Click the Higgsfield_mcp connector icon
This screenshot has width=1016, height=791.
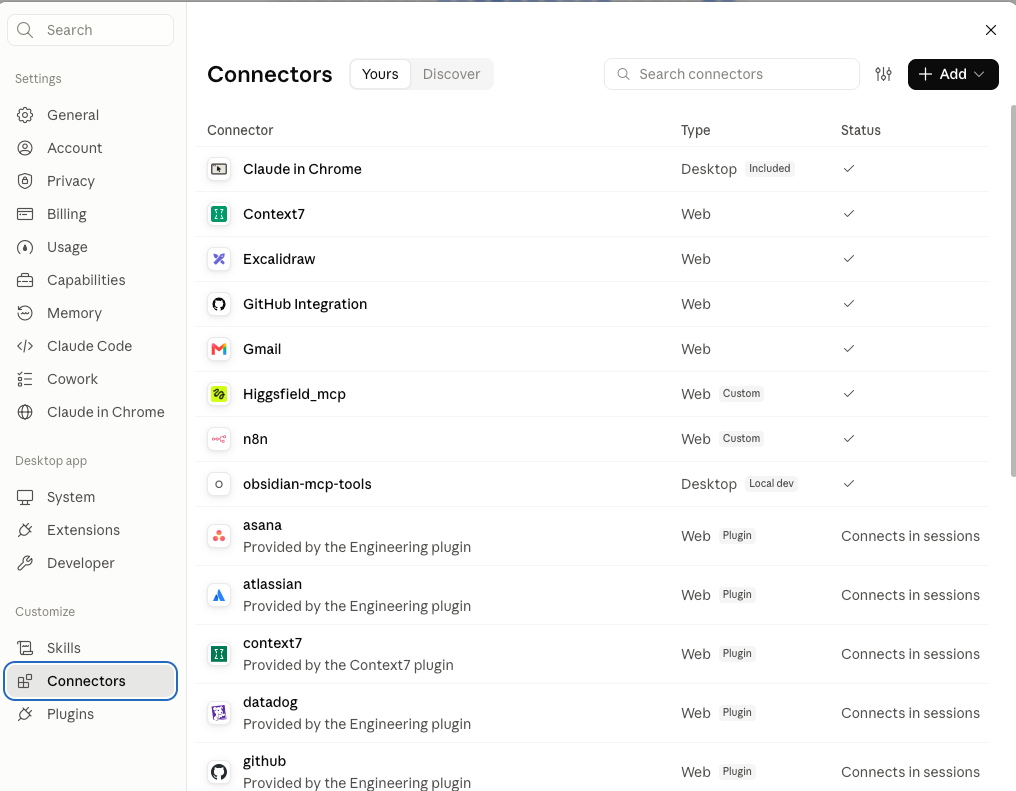point(219,394)
